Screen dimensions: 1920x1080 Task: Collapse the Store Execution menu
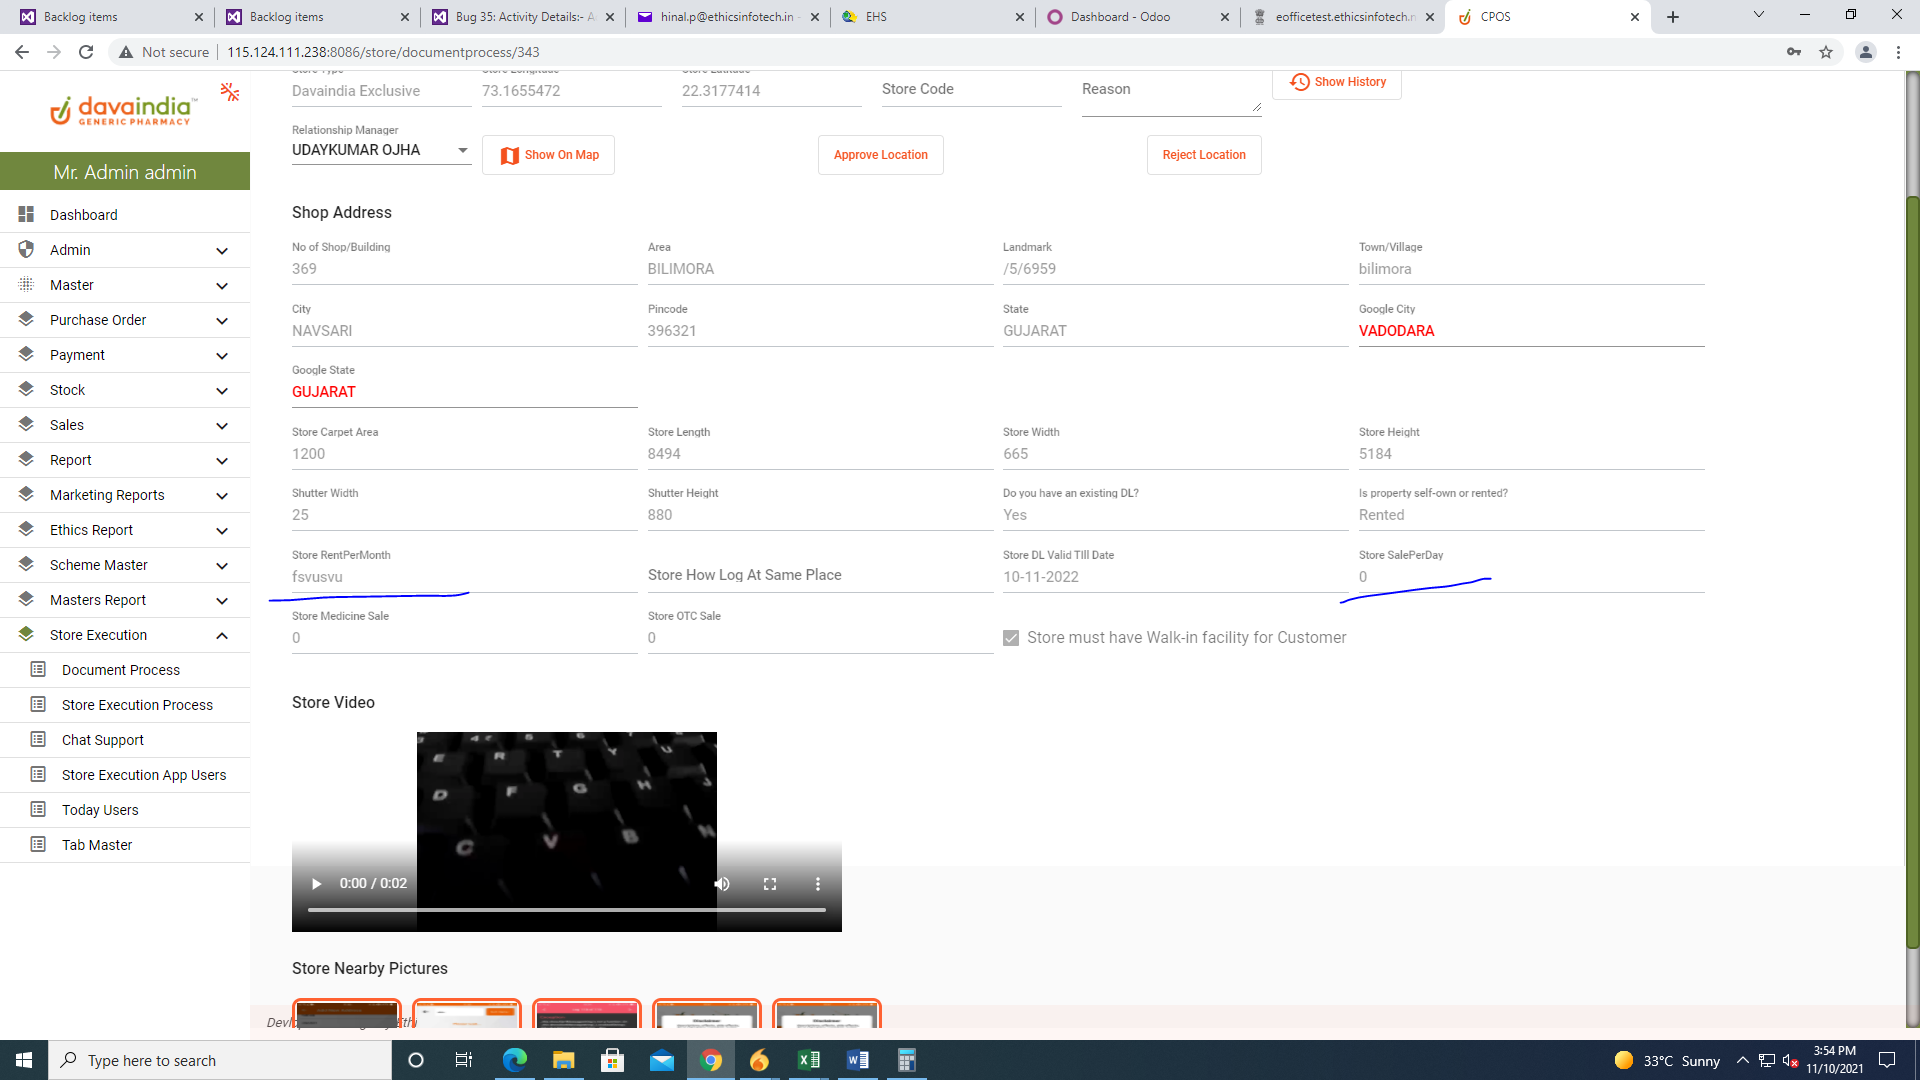tap(221, 635)
